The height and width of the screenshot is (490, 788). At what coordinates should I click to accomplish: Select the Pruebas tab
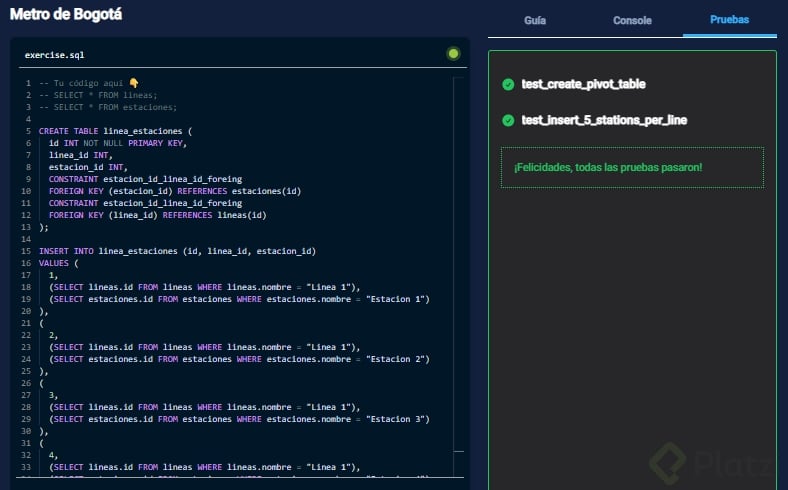click(x=729, y=20)
